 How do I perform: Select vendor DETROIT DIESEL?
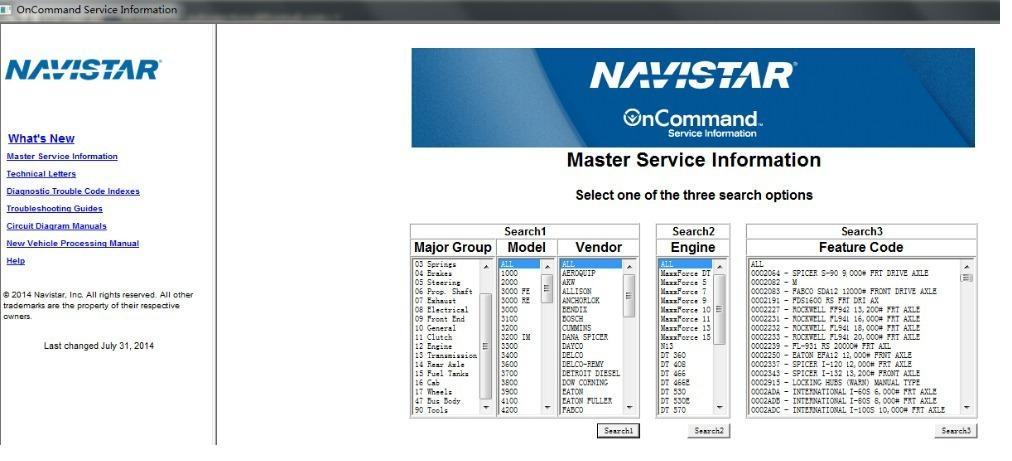[x=591, y=374]
